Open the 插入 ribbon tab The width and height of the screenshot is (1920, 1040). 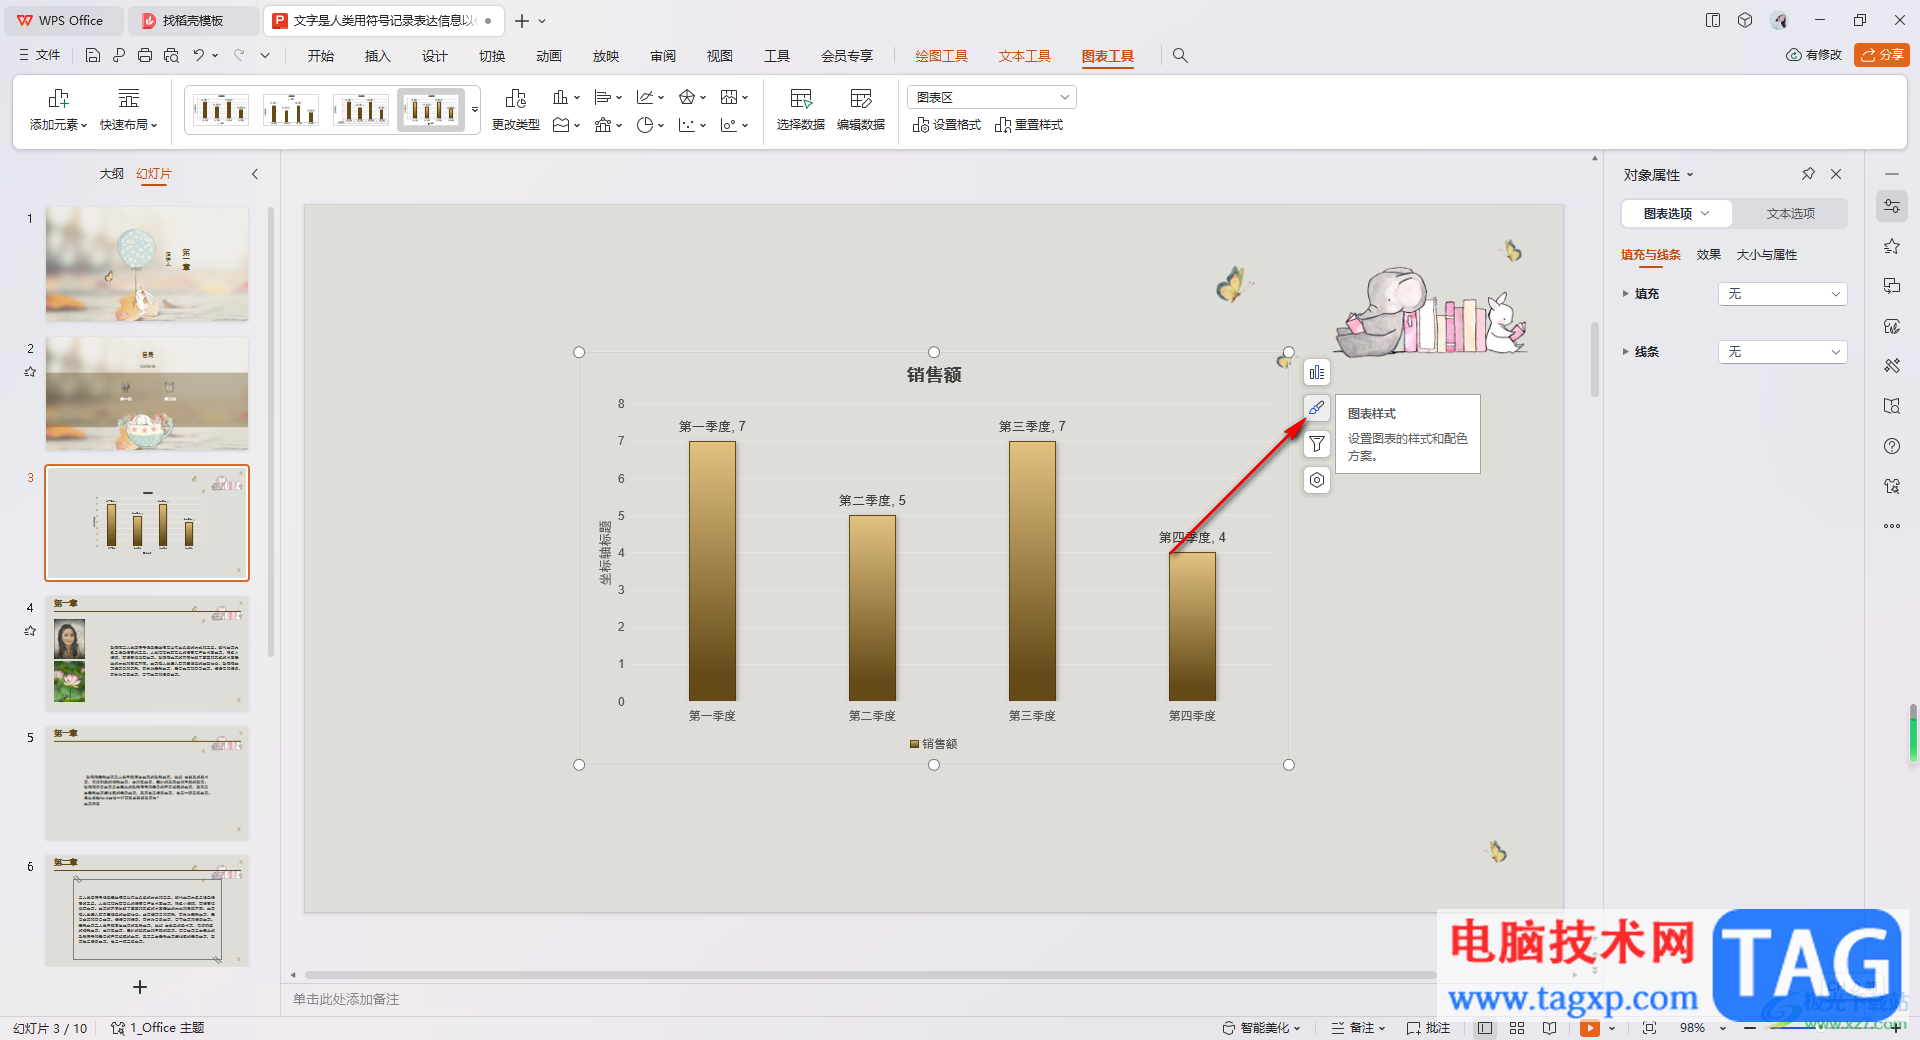[377, 56]
